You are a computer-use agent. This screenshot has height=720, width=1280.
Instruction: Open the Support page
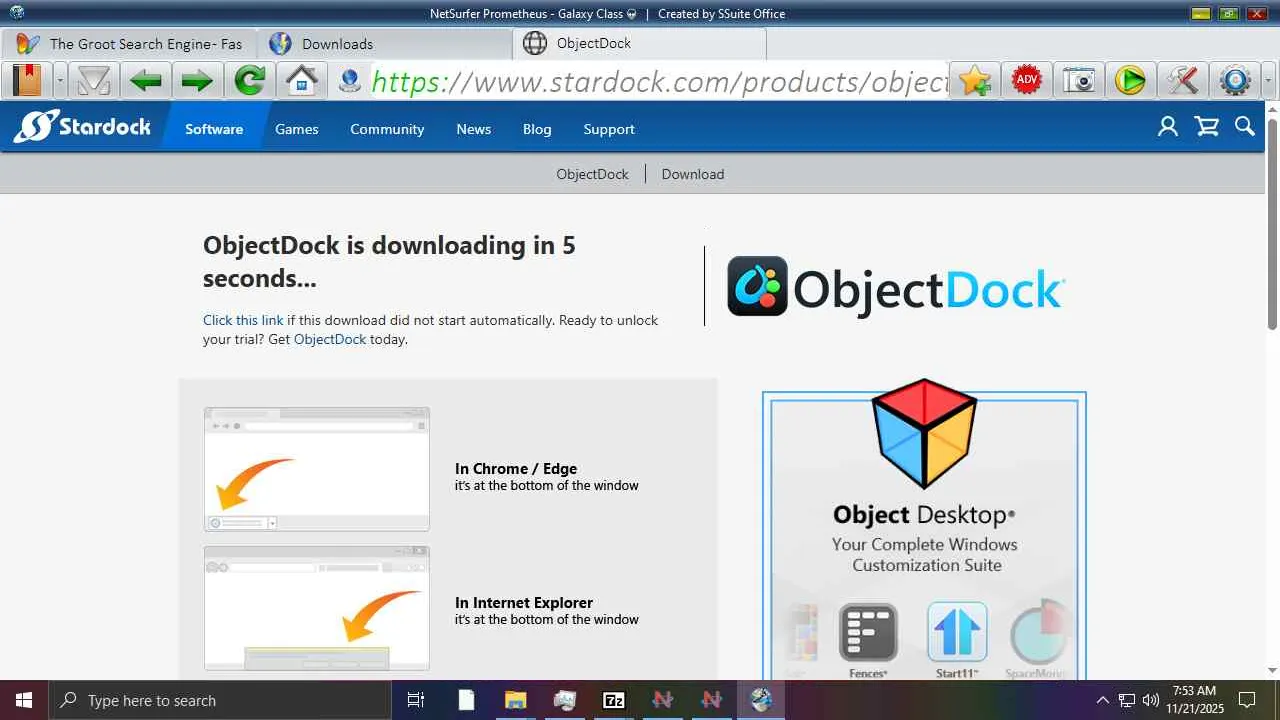[609, 129]
